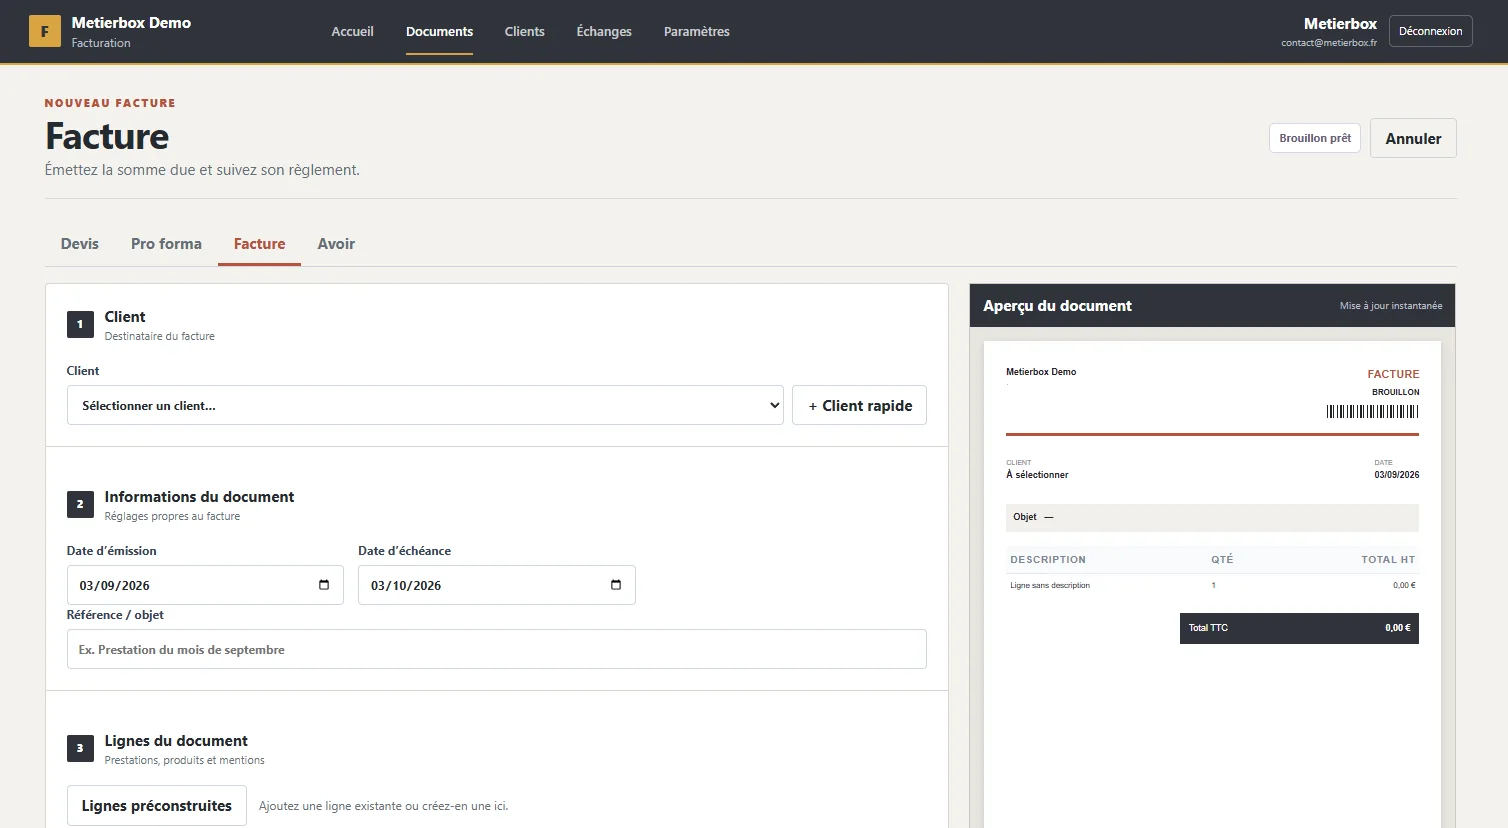Viewport: 1508px width, 828px height.
Task: Open Paramètres in top navigation
Action: point(697,31)
